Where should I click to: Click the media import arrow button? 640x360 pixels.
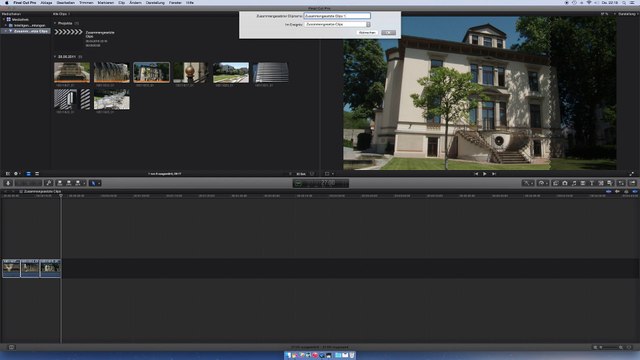(8, 183)
